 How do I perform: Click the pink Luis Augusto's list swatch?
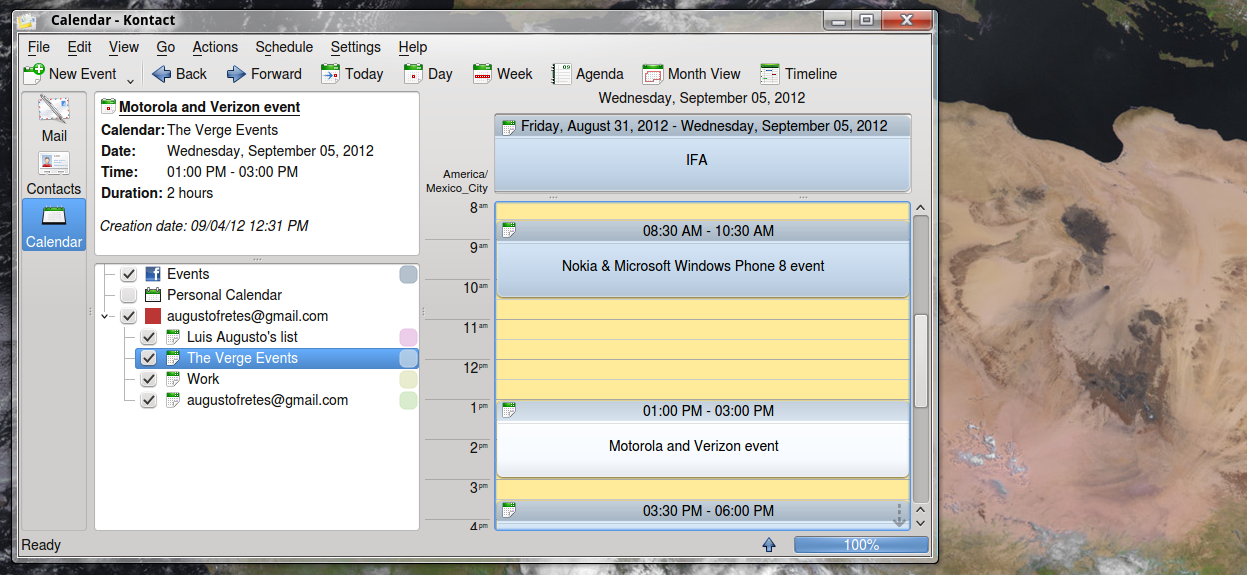click(408, 337)
